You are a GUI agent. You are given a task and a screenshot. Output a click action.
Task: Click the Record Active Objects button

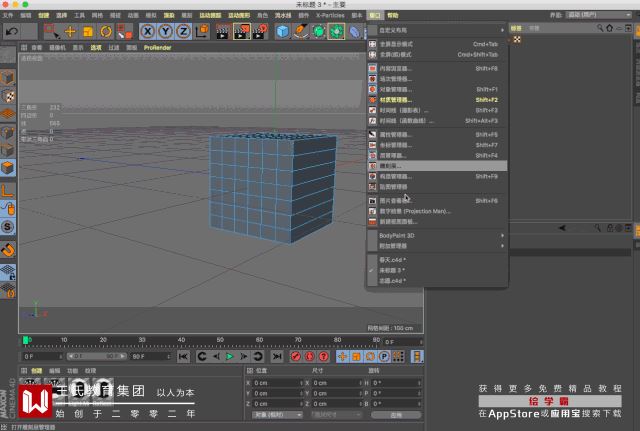pyautogui.click(x=296, y=356)
